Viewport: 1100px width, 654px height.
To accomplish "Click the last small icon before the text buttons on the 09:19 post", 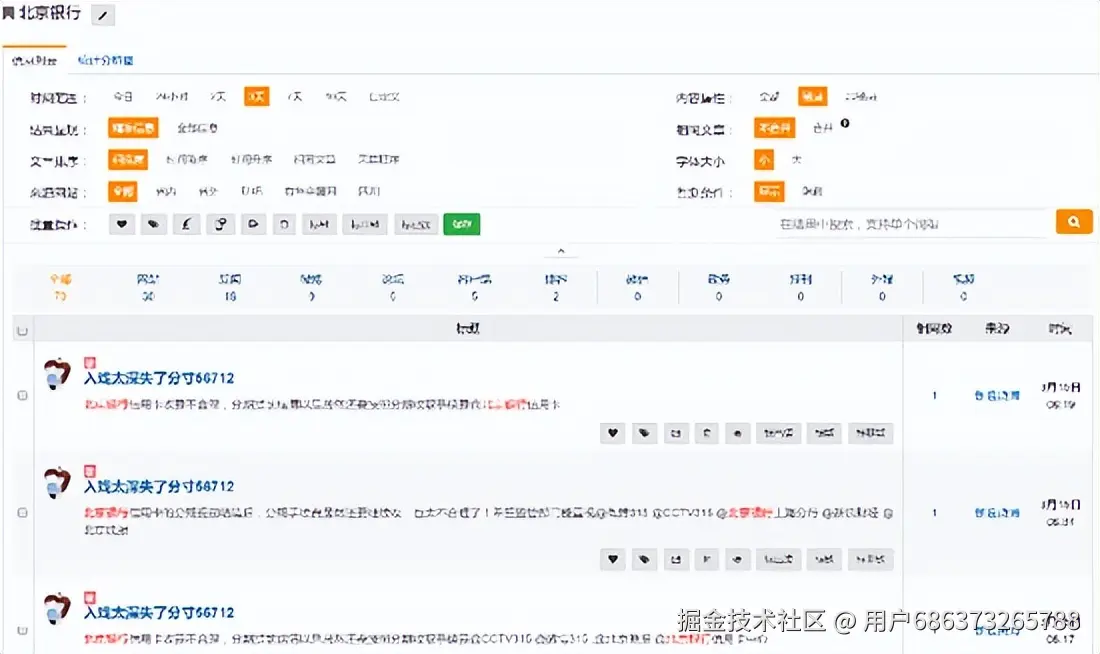I will pos(737,433).
